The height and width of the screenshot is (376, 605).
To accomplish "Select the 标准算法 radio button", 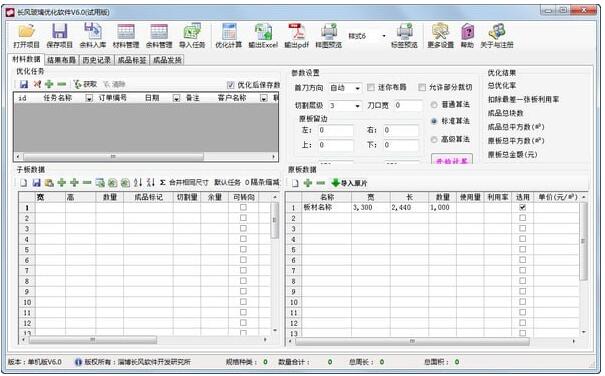I will (434, 121).
